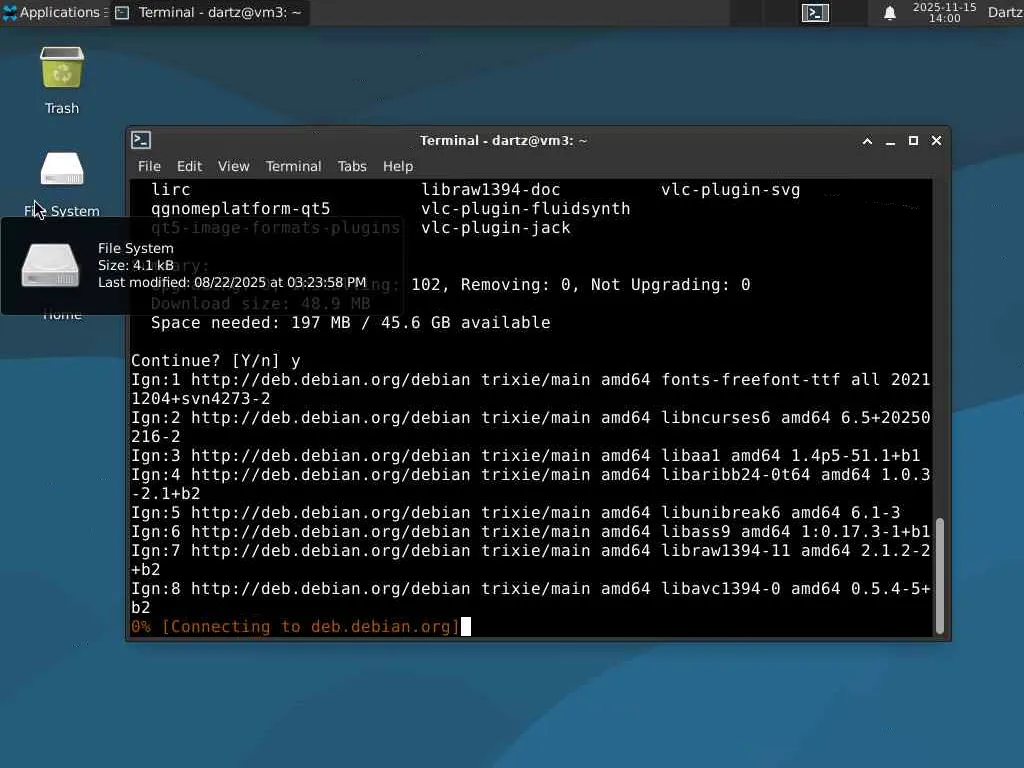Click the terminal launcher icon in the panel

pos(815,12)
